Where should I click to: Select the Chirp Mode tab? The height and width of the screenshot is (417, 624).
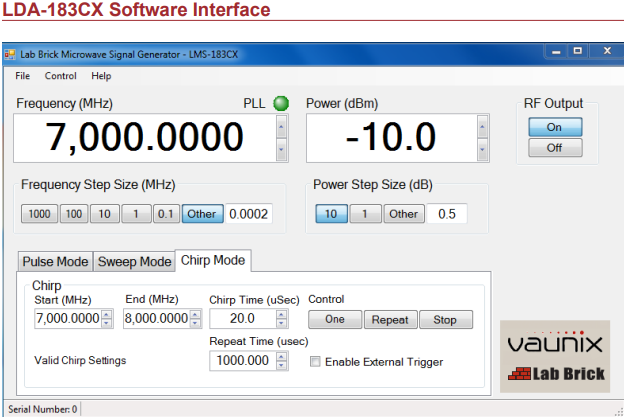[213, 260]
